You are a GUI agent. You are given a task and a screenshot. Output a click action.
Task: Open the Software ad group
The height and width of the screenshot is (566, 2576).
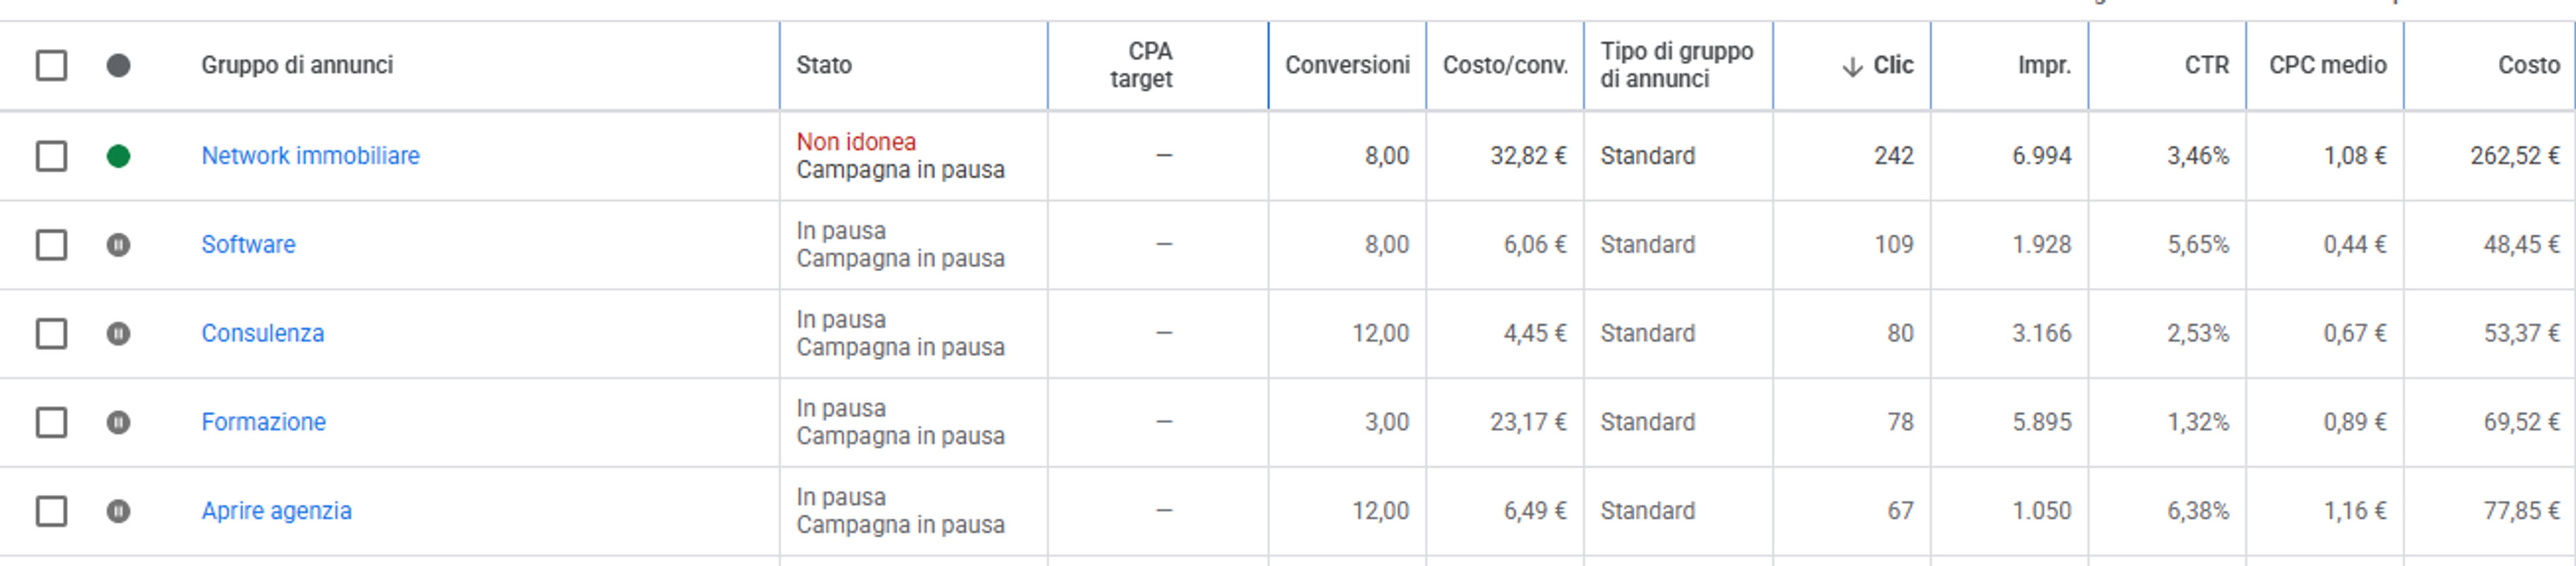pos(248,245)
